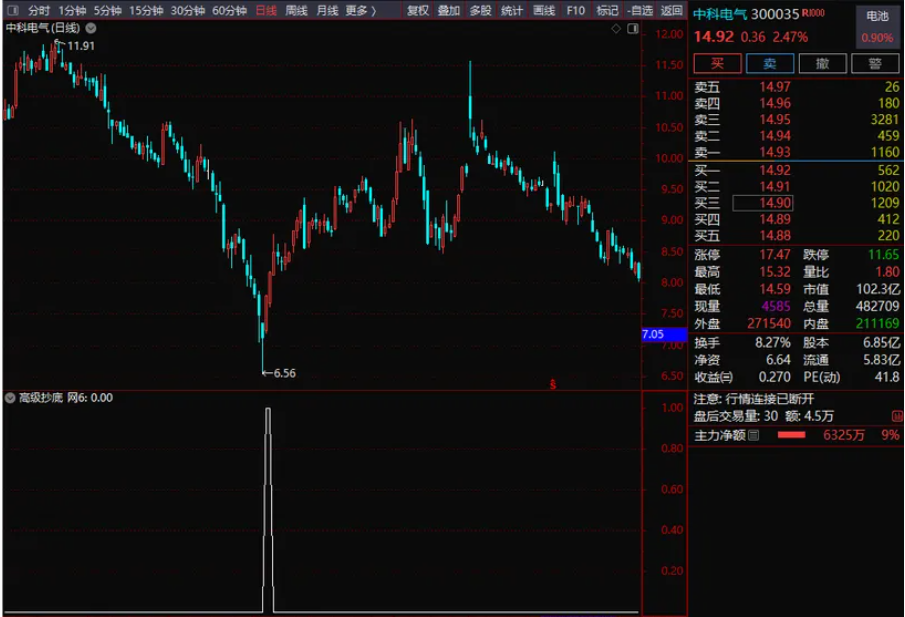Open the 叠加 overlay function
The width and height of the screenshot is (905, 617).
pos(448,8)
